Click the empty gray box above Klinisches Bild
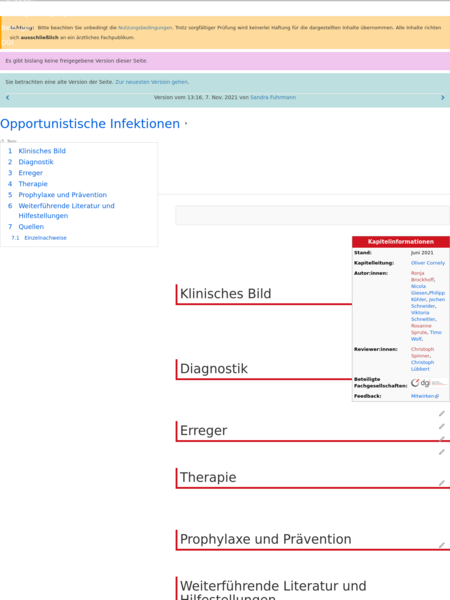Screen dimensions: 450x600 pyautogui.click(x=313, y=215)
